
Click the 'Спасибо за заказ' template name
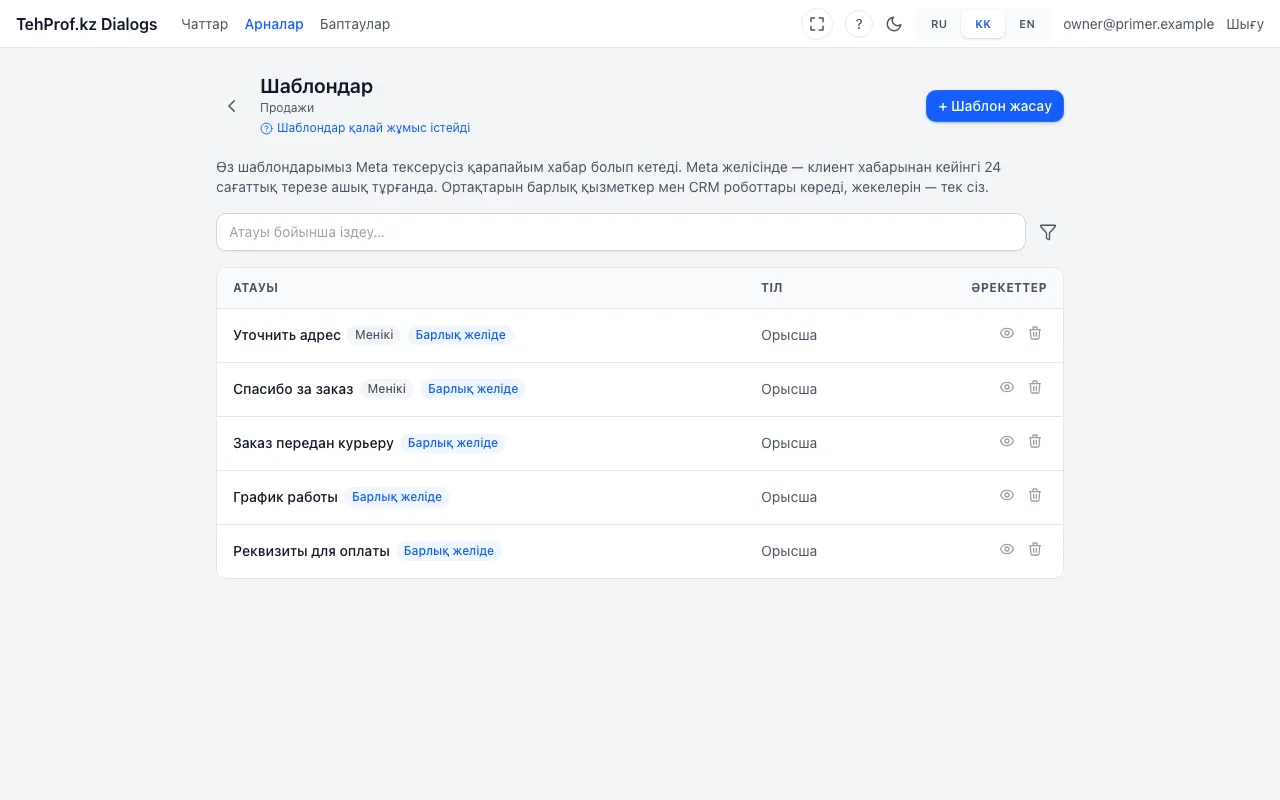coord(293,389)
